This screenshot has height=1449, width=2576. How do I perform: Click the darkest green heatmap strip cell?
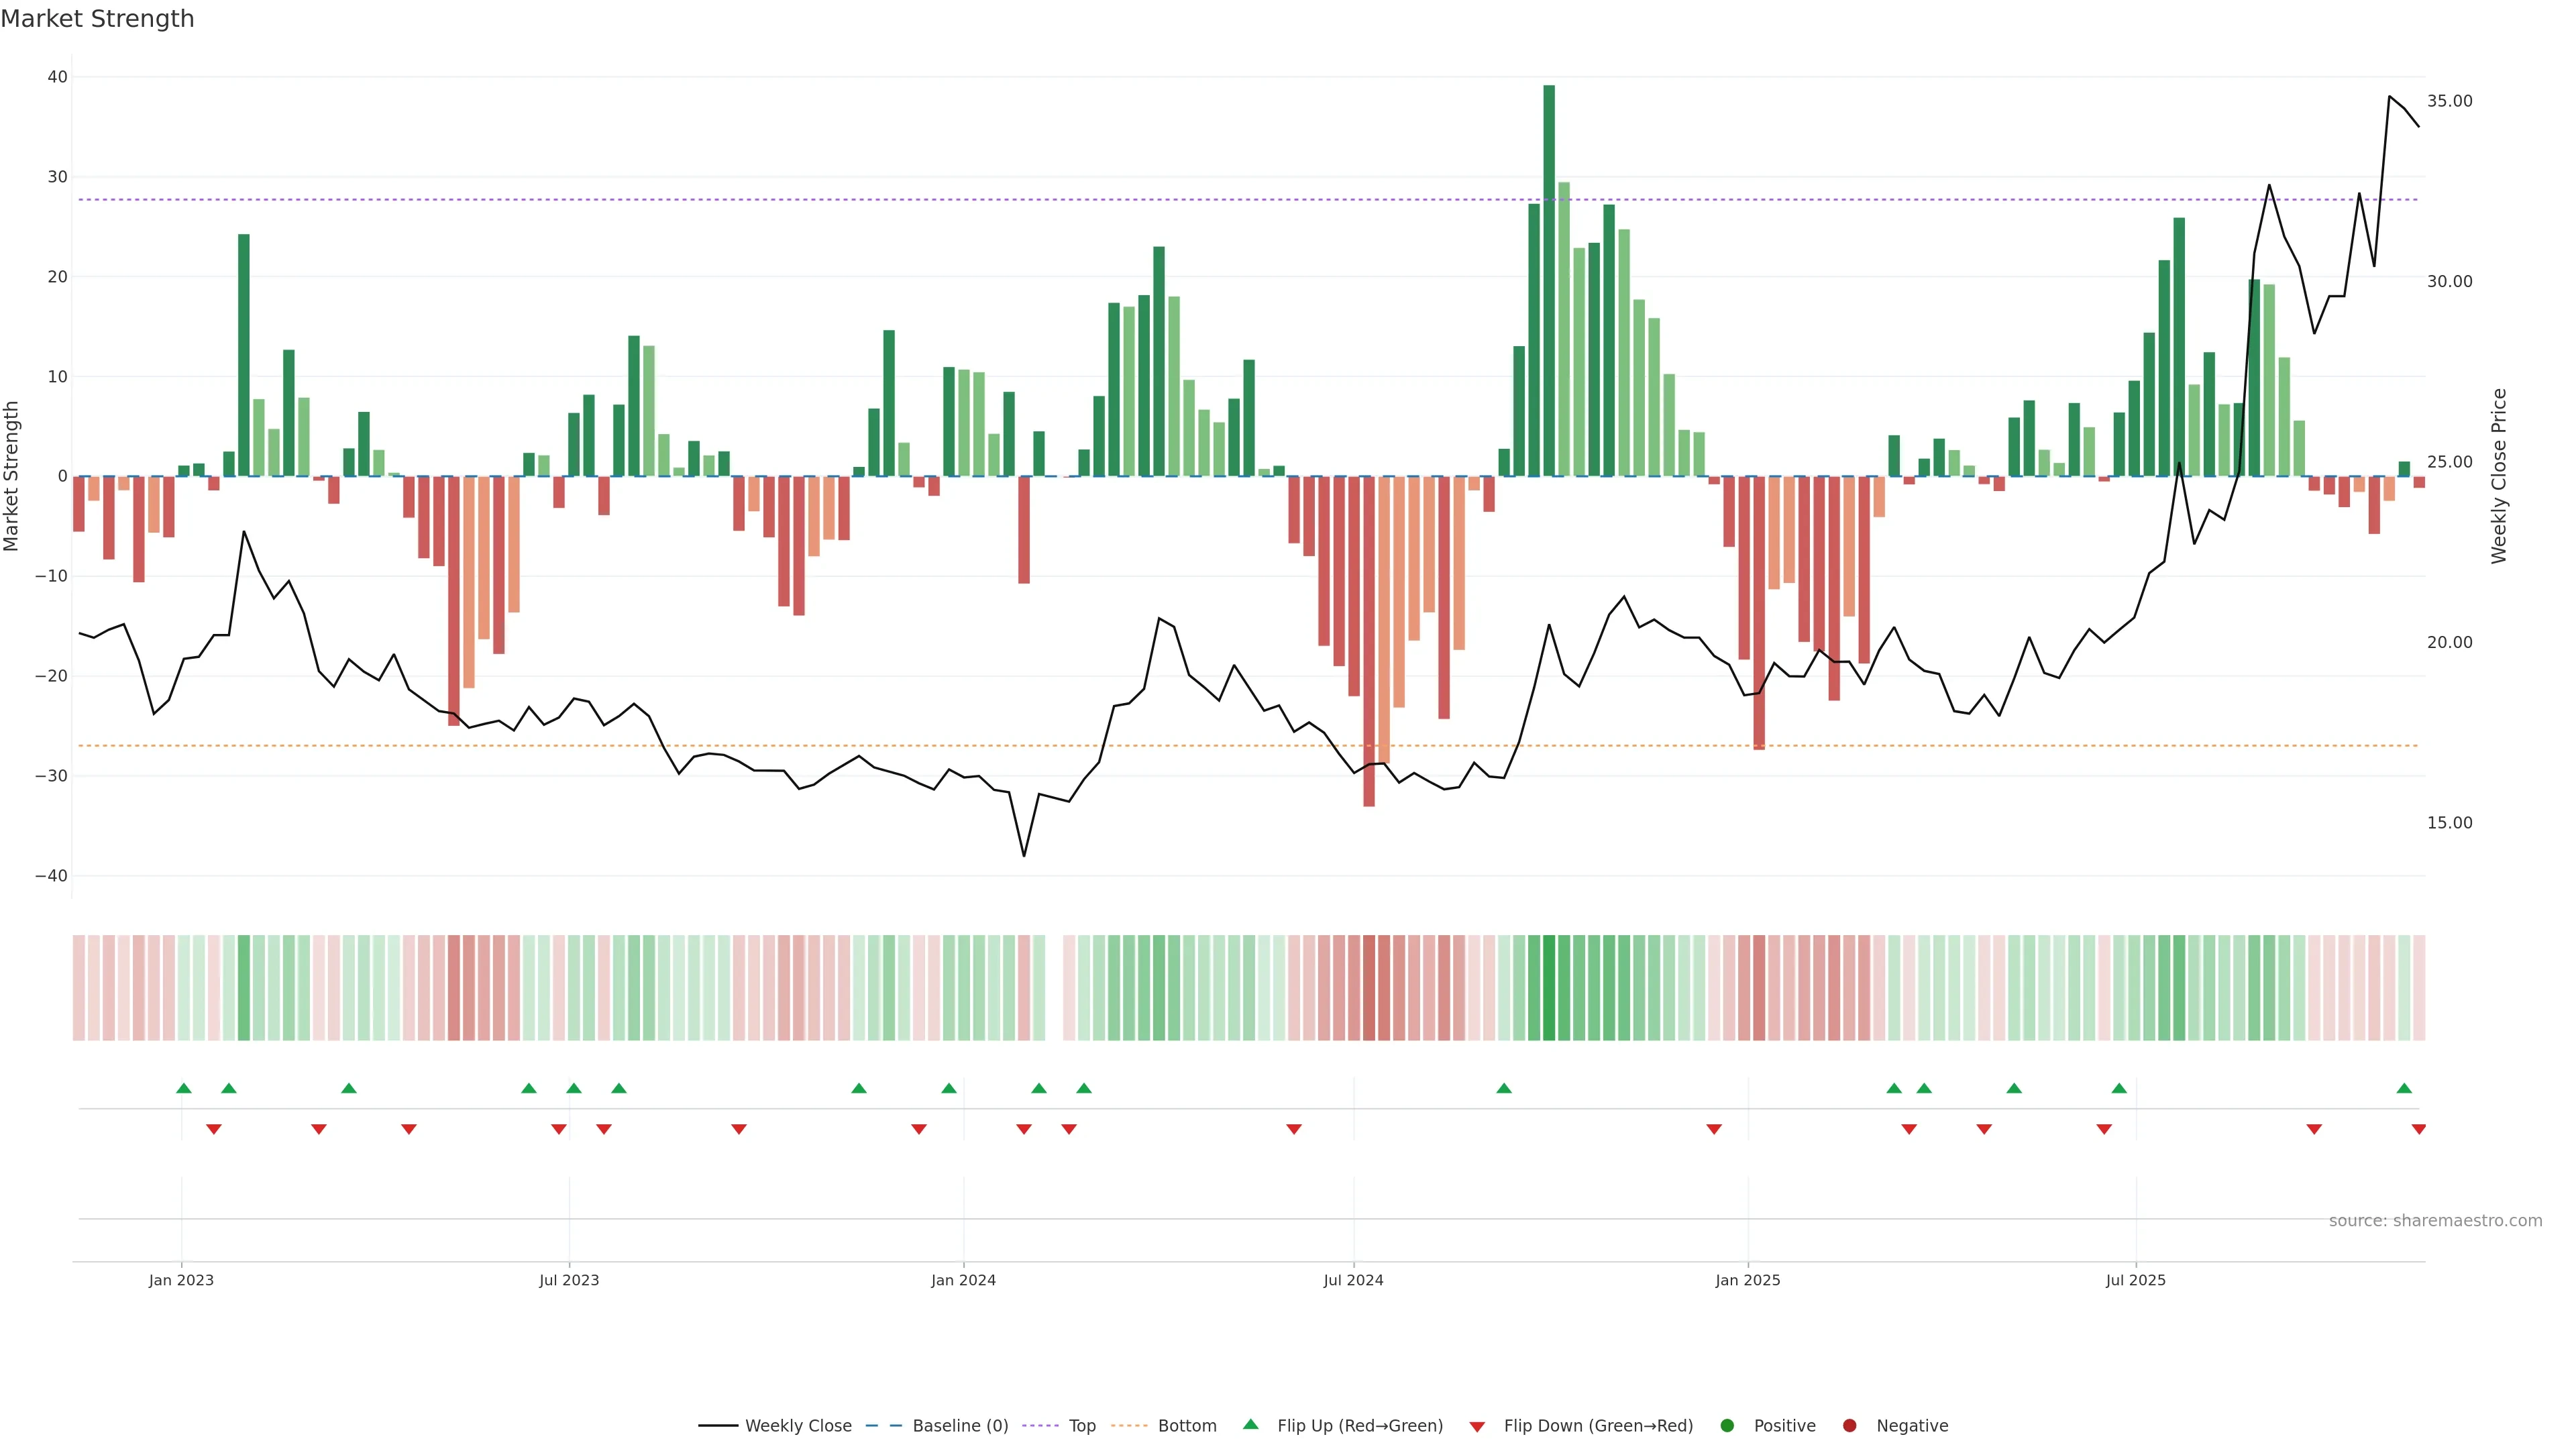(x=1549, y=988)
